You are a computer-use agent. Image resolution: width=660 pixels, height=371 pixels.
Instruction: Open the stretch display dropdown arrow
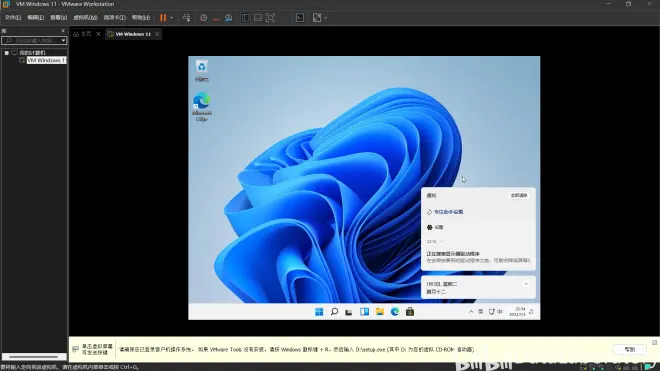pyautogui.click(x=325, y=18)
